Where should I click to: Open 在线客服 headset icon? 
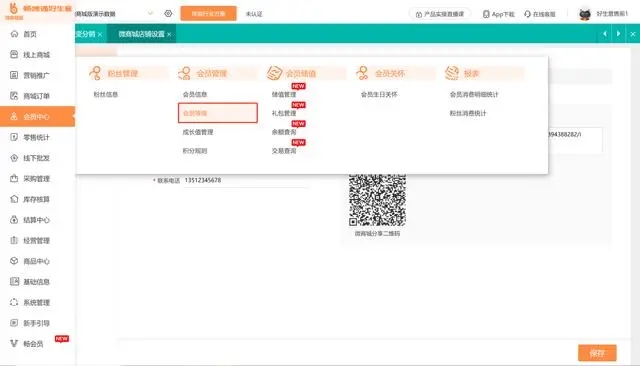(527, 14)
